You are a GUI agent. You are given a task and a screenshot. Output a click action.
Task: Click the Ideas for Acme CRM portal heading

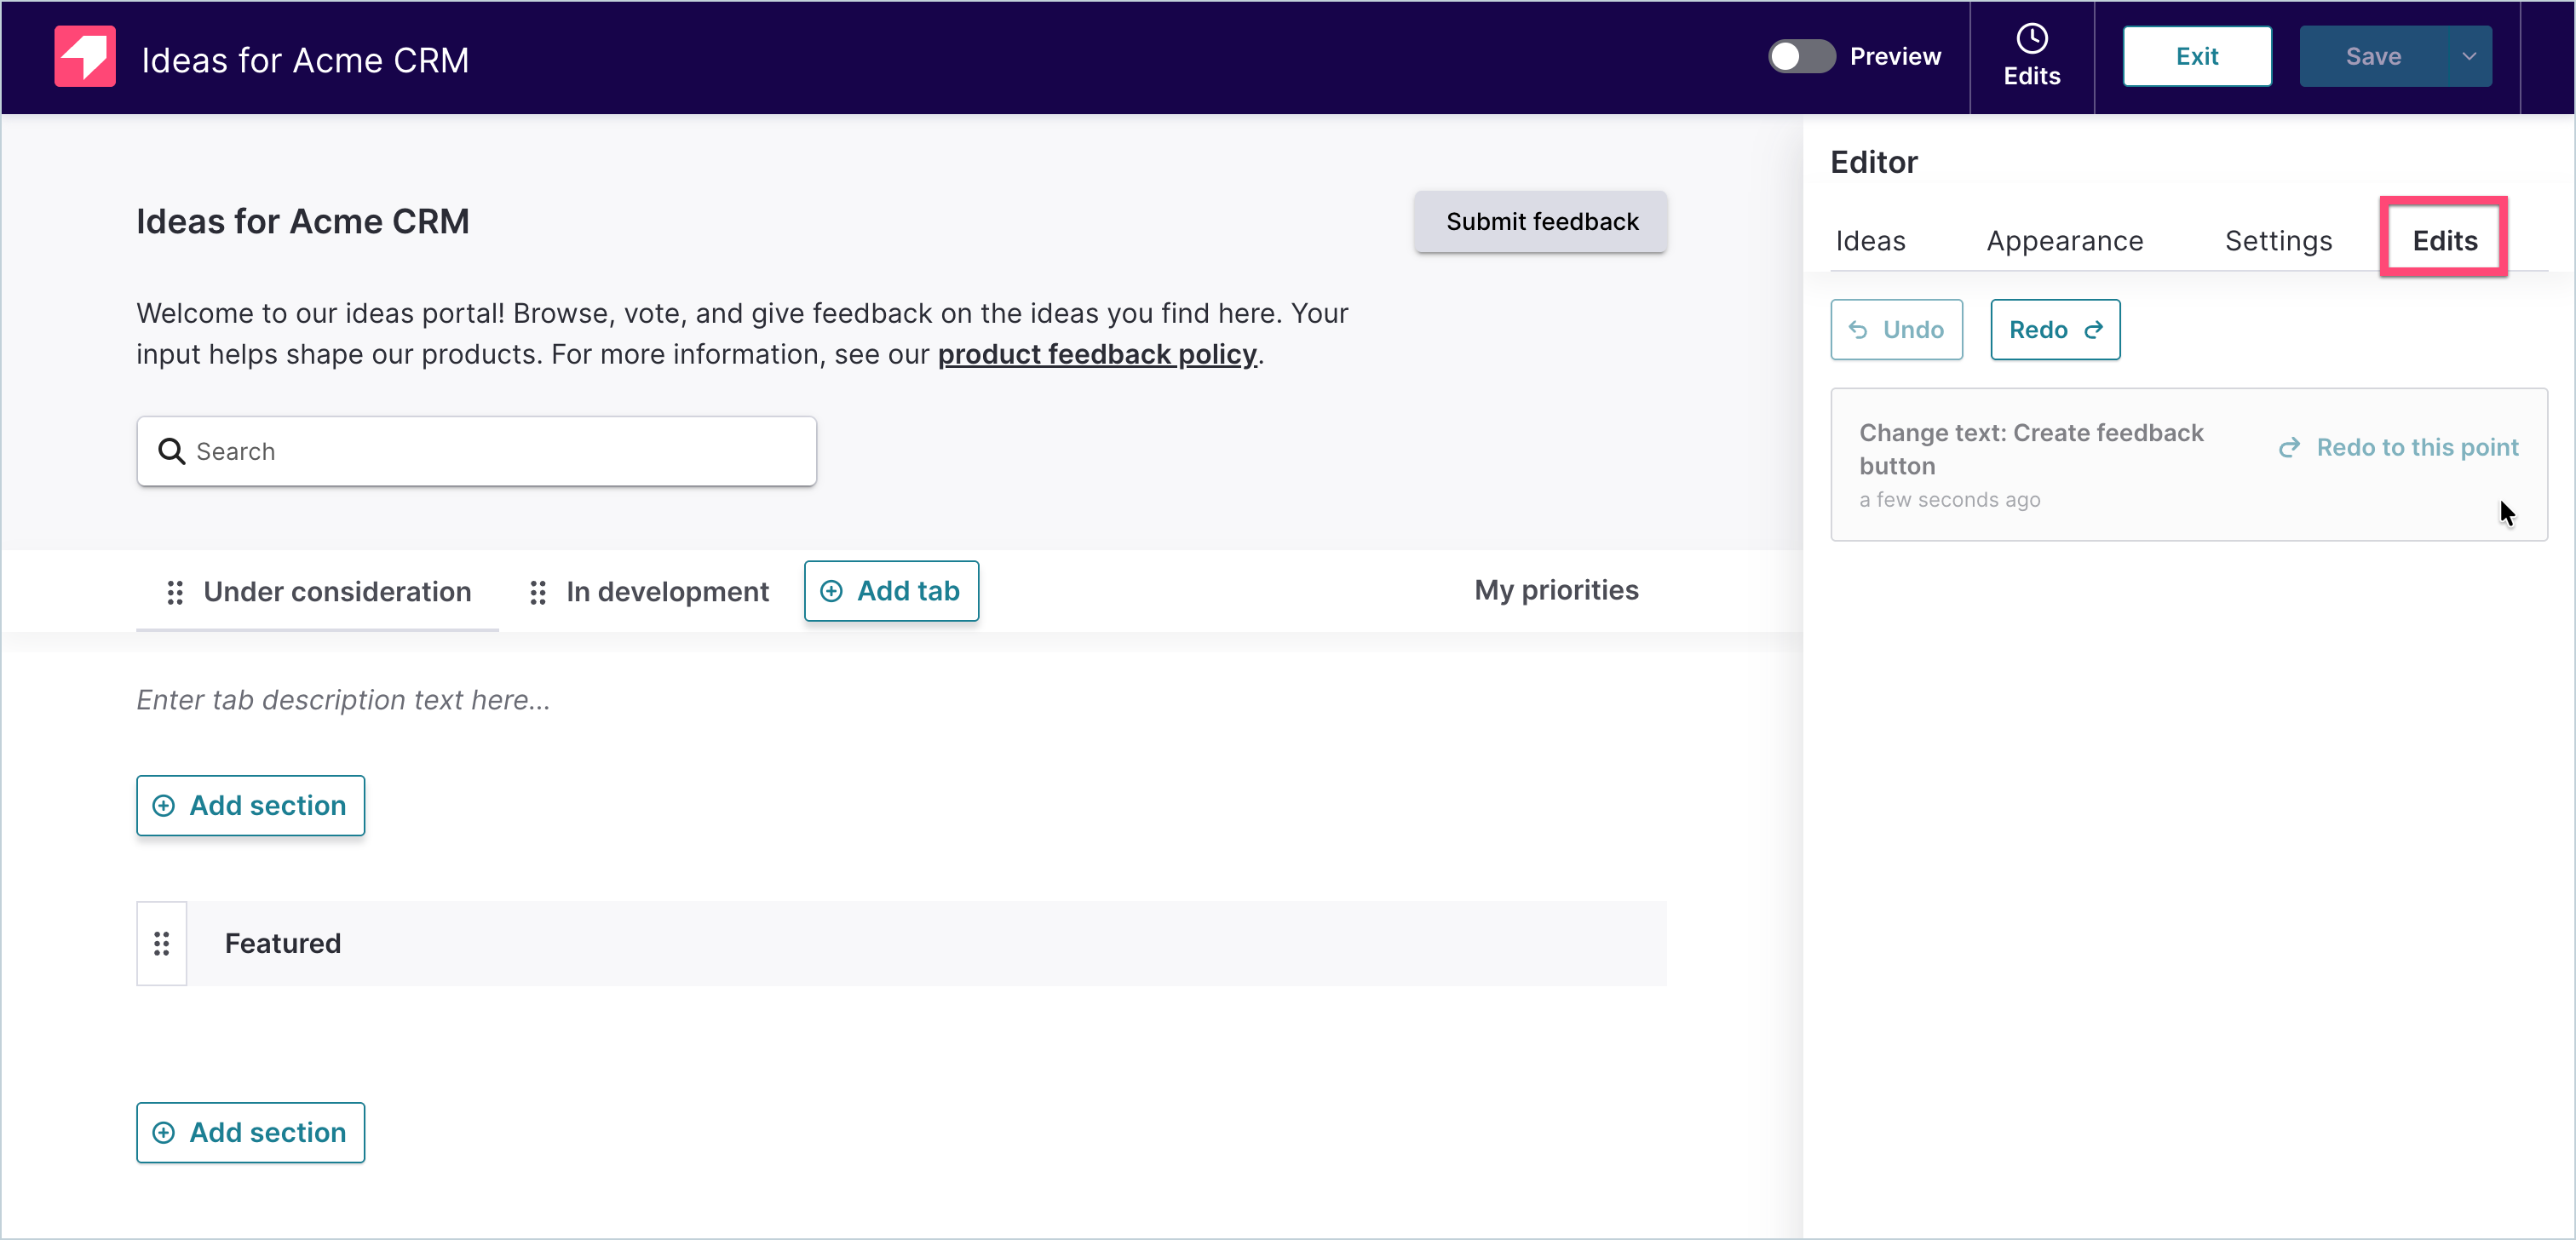(x=303, y=221)
